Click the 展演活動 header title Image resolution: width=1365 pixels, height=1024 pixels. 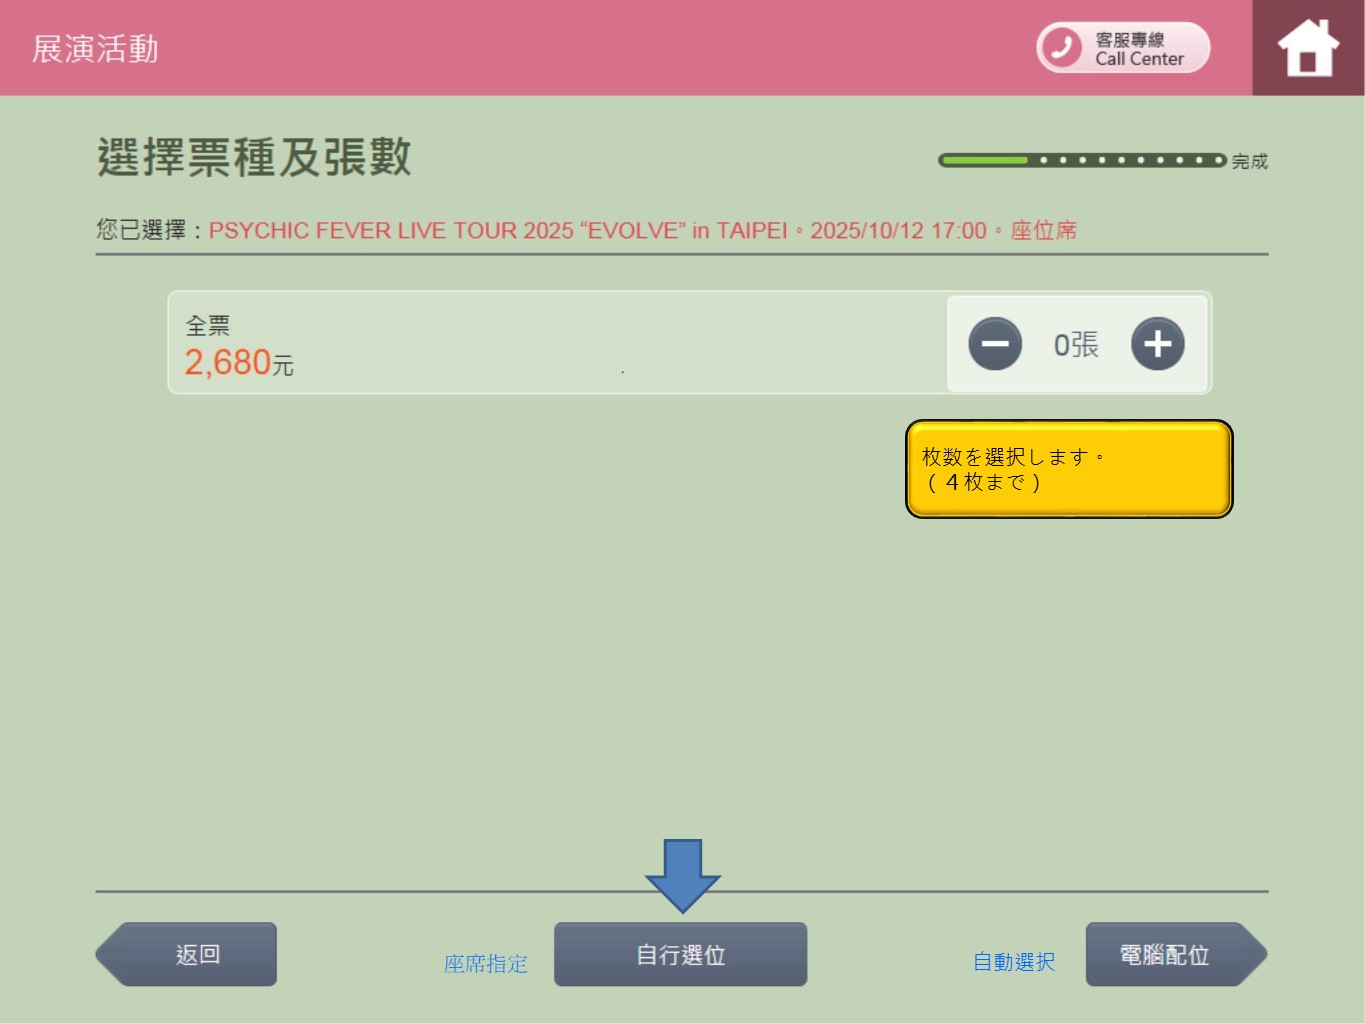pos(95,49)
